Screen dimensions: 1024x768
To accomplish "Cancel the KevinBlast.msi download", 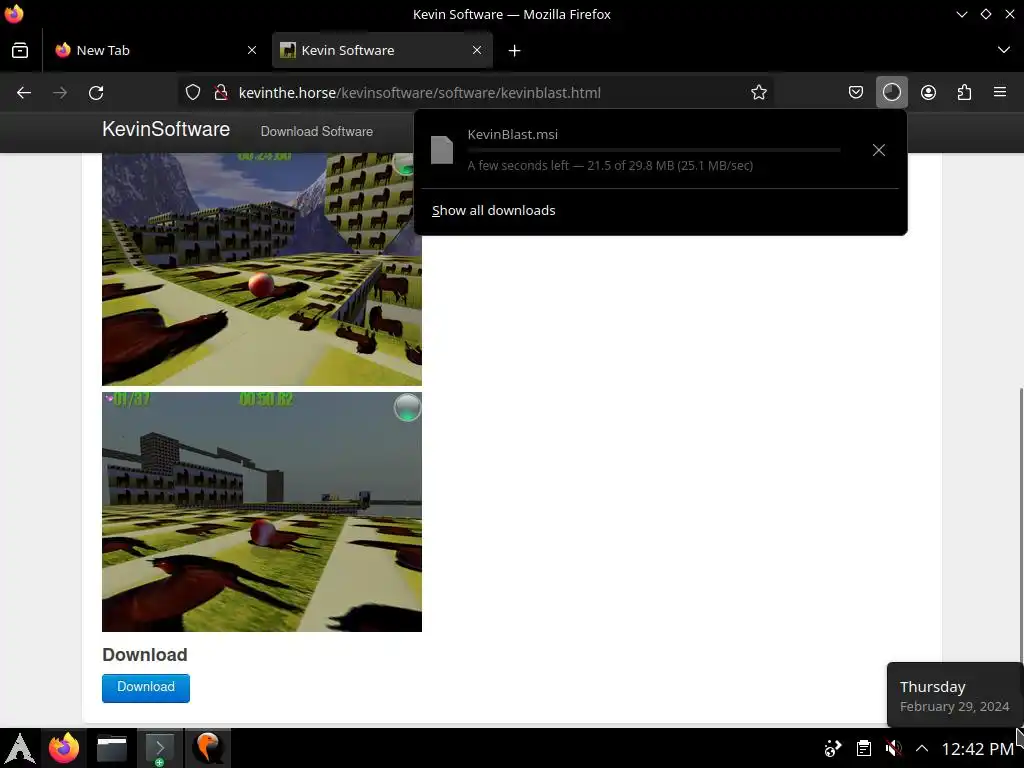I will [x=879, y=150].
